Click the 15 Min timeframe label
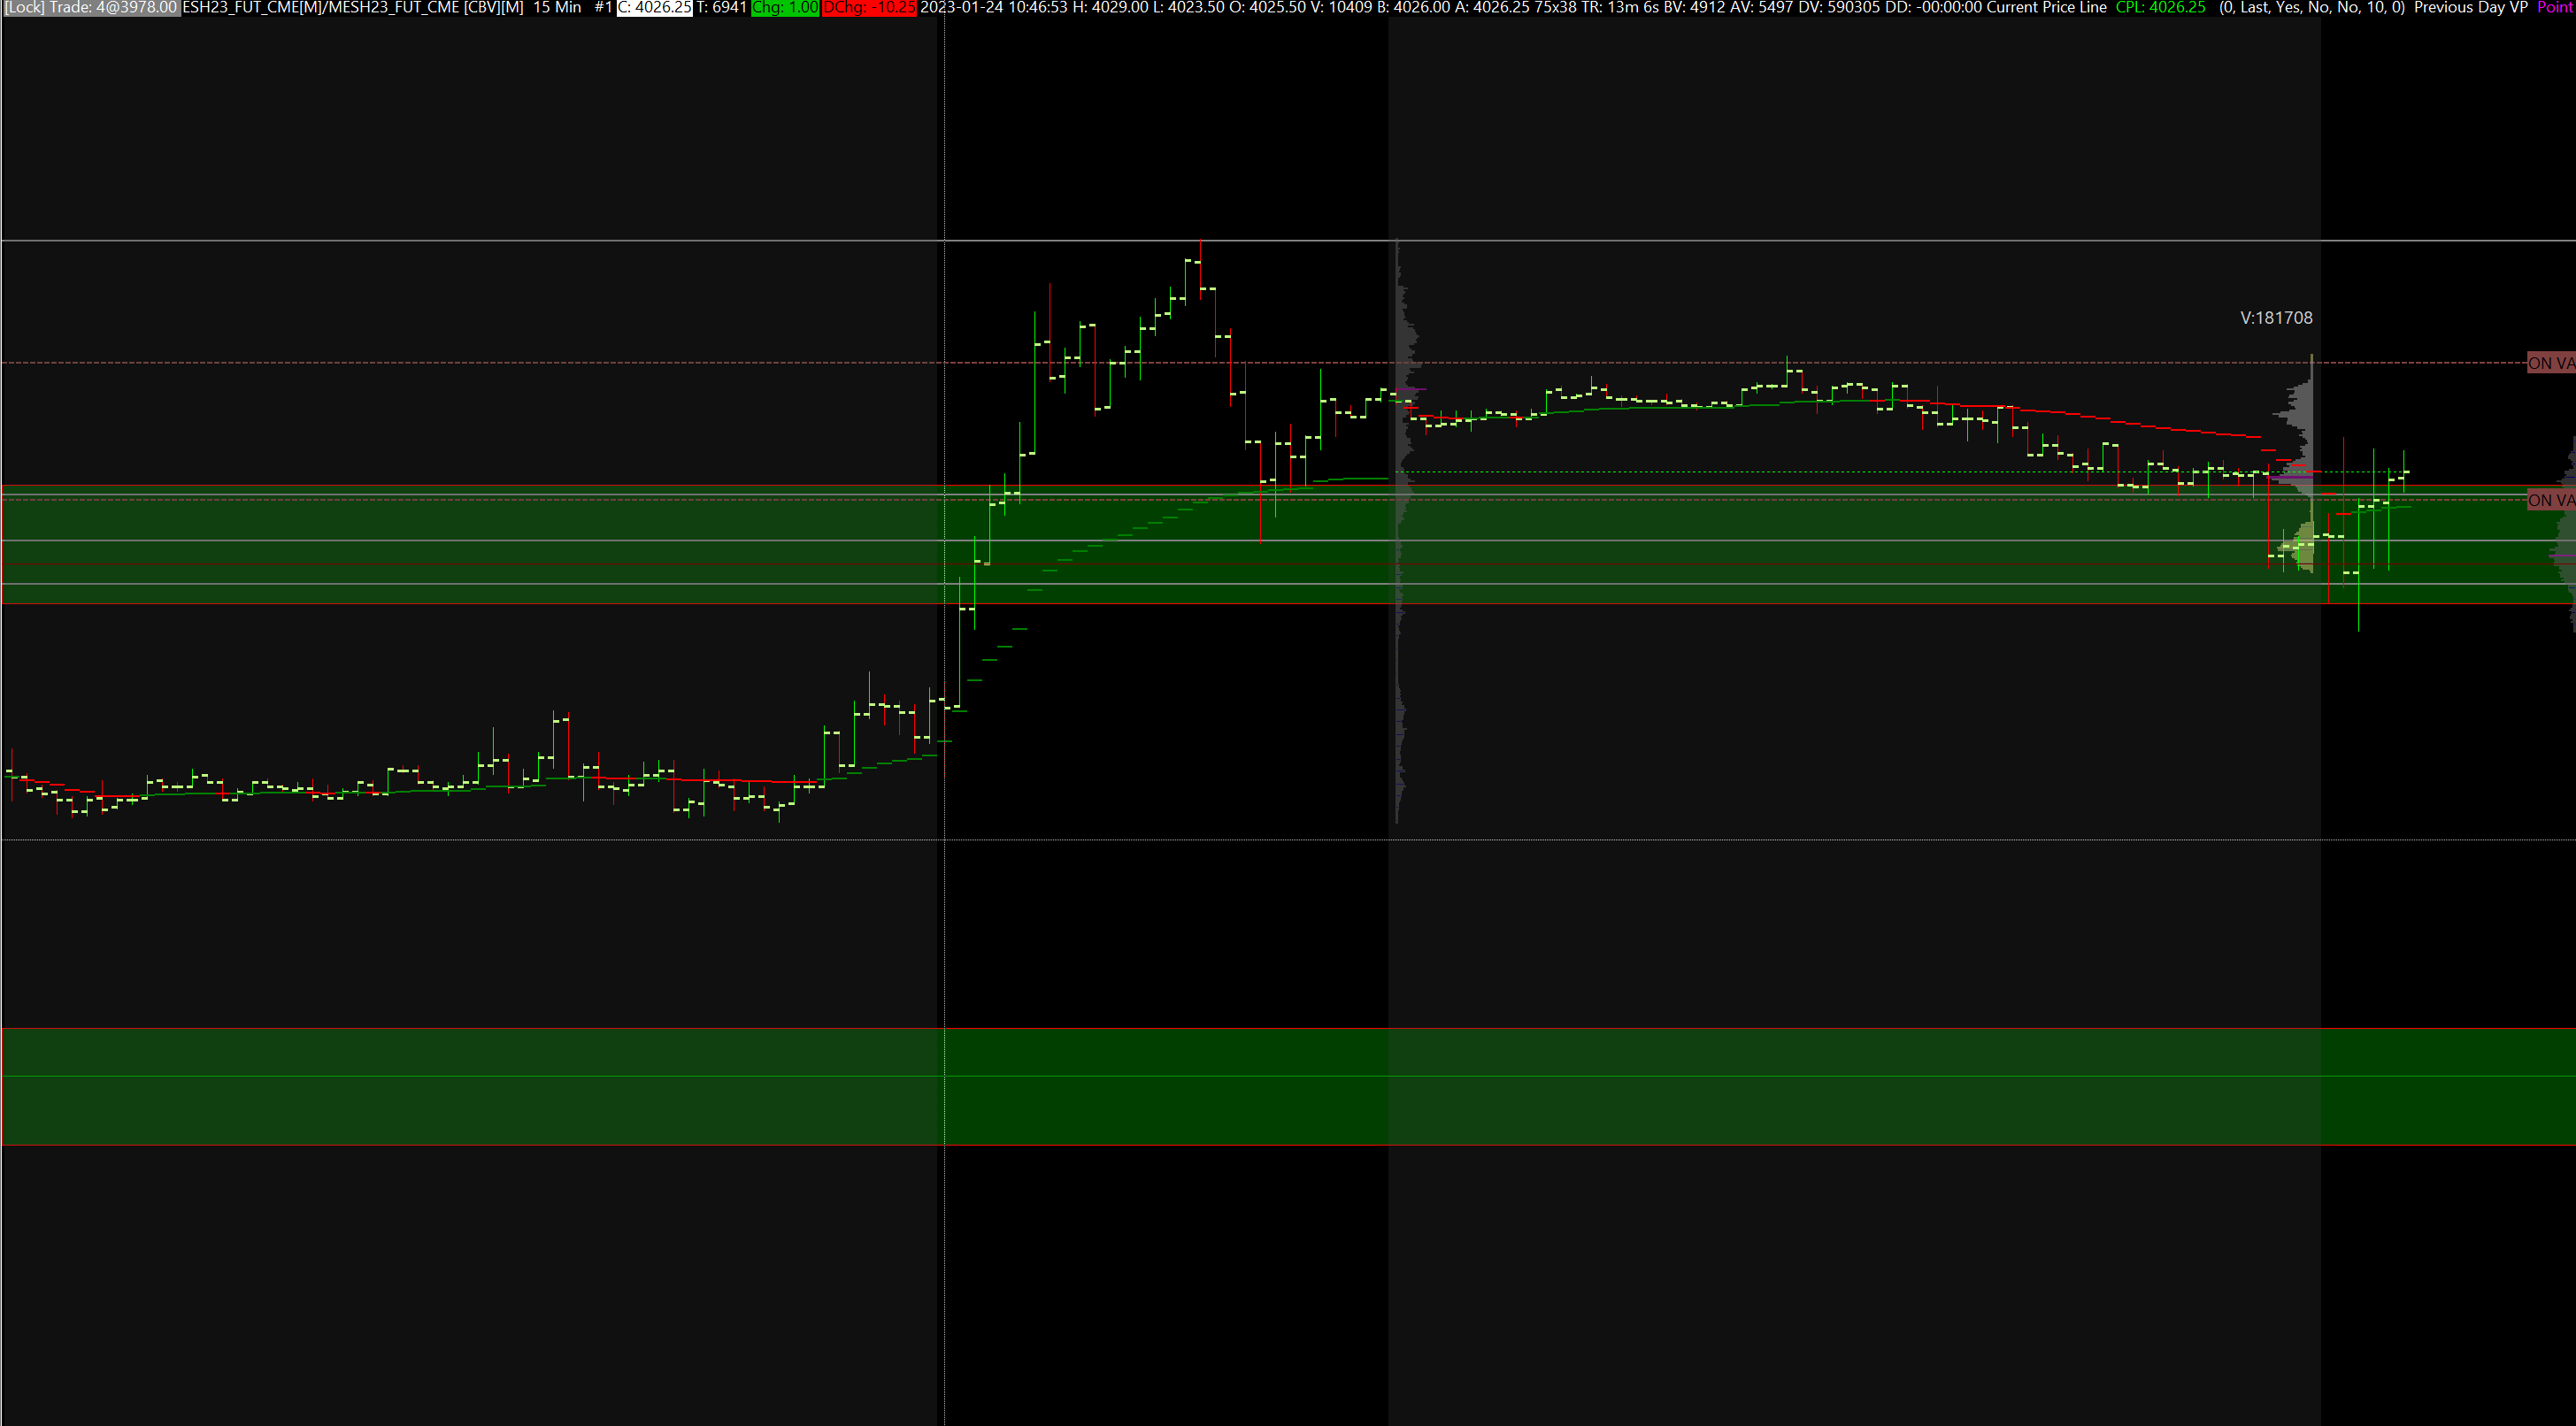The width and height of the screenshot is (2576, 1426). (x=557, y=8)
